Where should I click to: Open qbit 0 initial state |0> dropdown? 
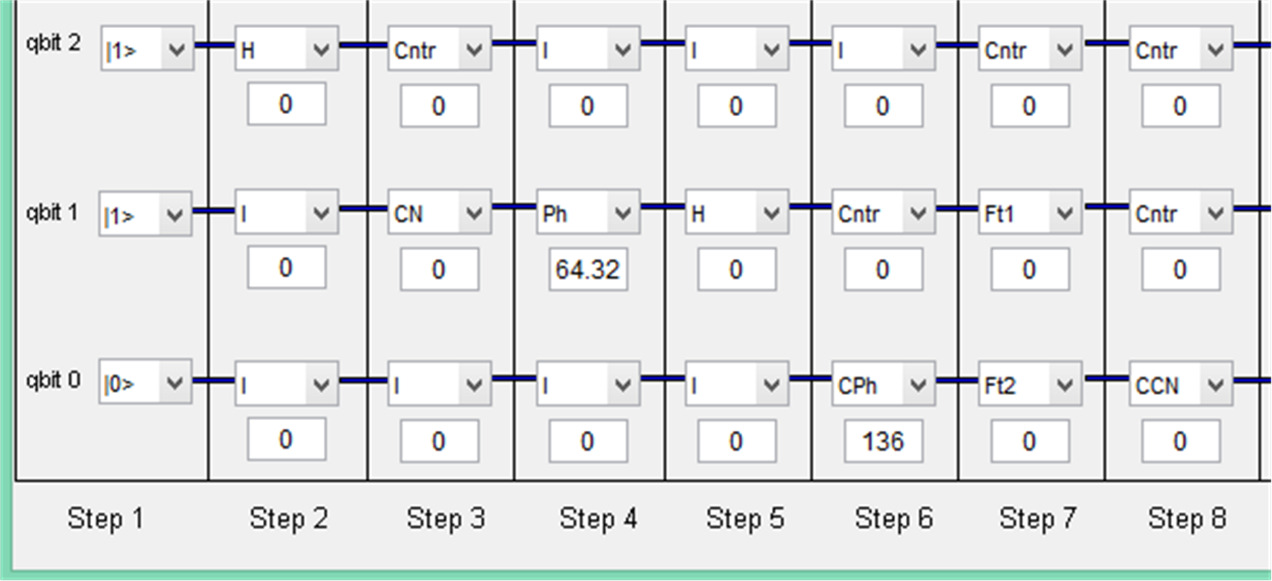(x=145, y=383)
